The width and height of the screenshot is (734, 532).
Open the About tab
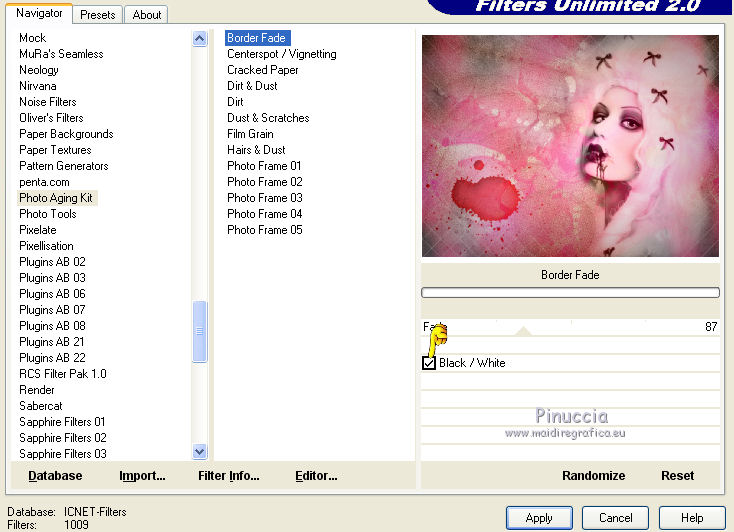click(147, 15)
